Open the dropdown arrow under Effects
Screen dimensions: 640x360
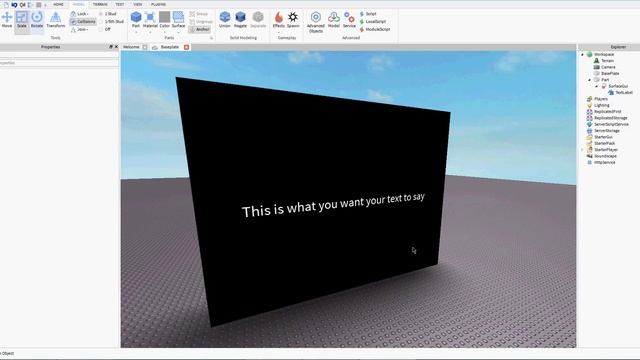(279, 33)
